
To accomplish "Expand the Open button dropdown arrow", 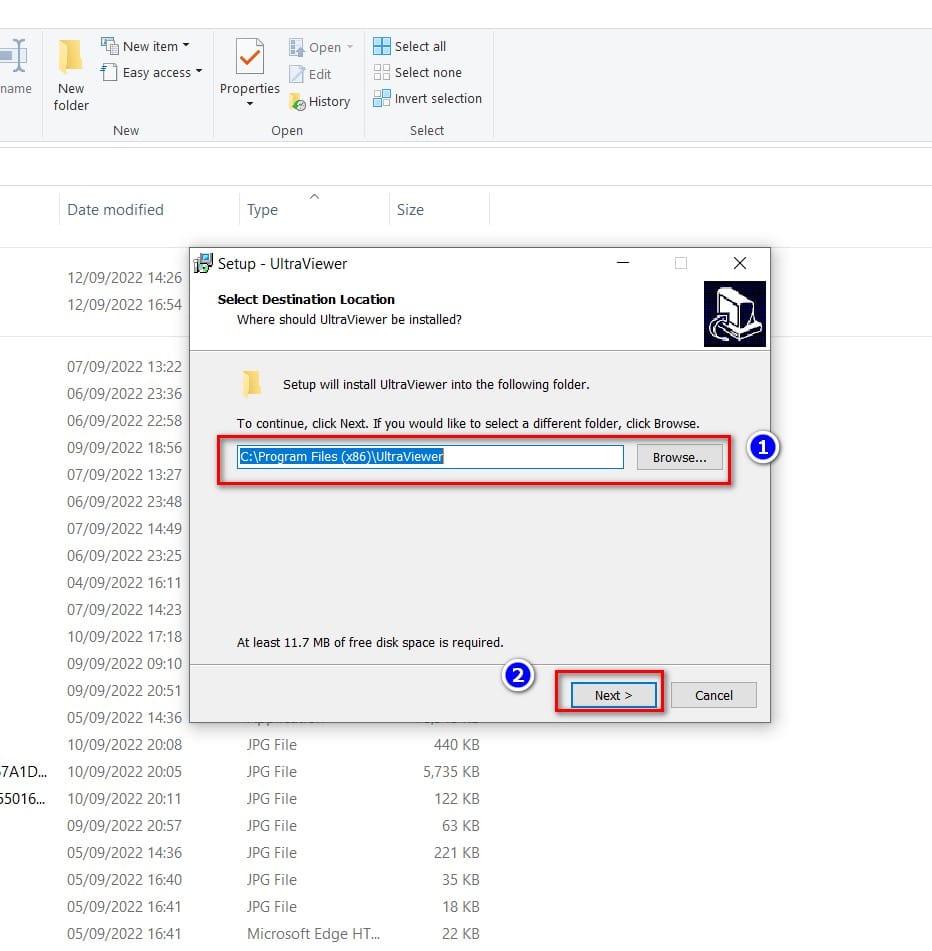I will pyautogui.click(x=350, y=47).
